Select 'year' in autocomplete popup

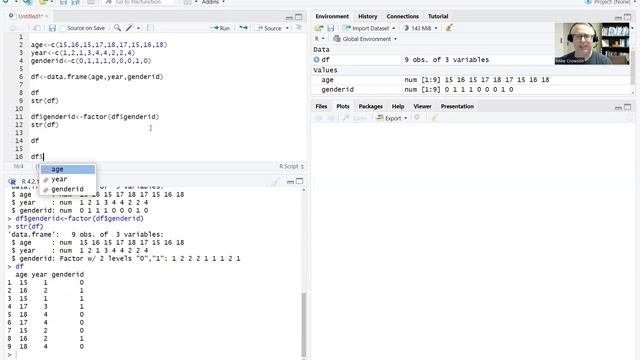pos(68,179)
